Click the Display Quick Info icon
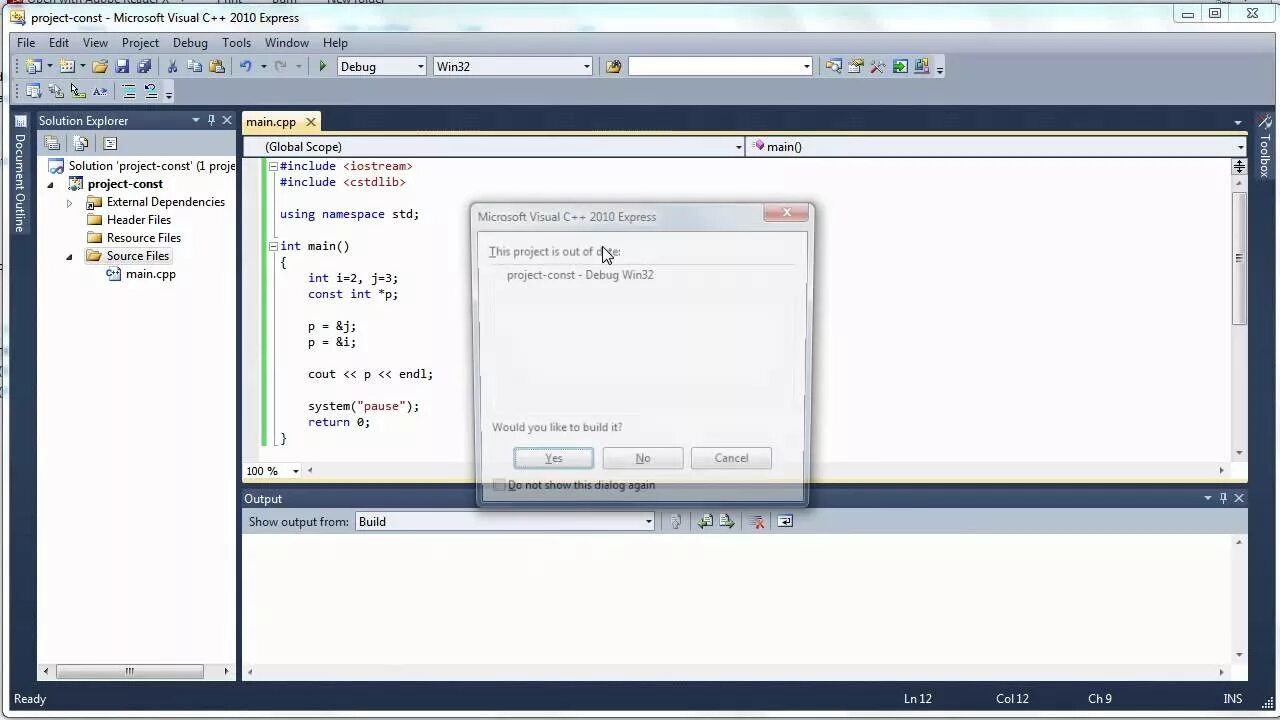This screenshot has height=720, width=1280. tap(77, 91)
